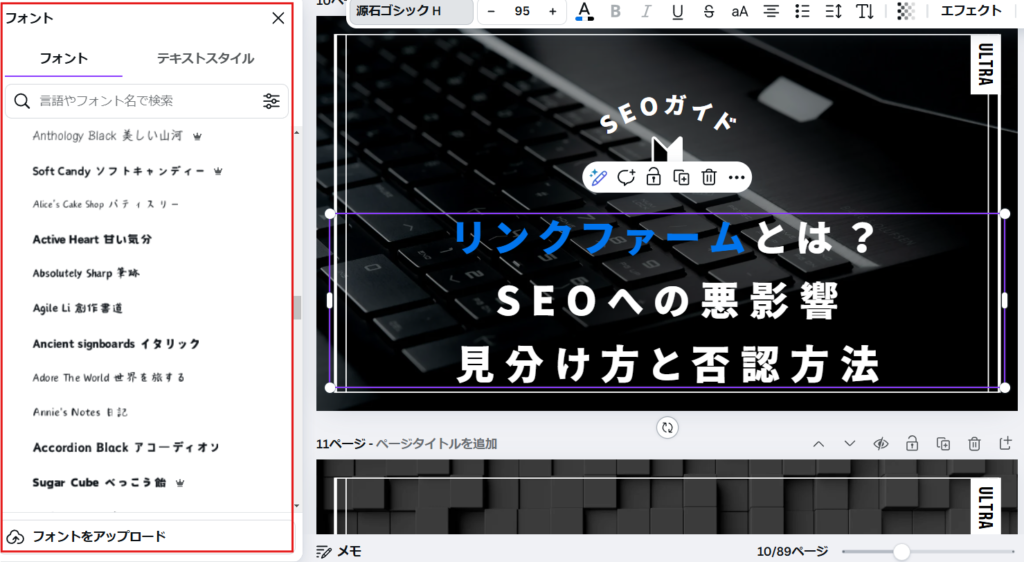
Task: Click the Magic Write pencil icon in floating toolbar
Action: click(x=599, y=178)
